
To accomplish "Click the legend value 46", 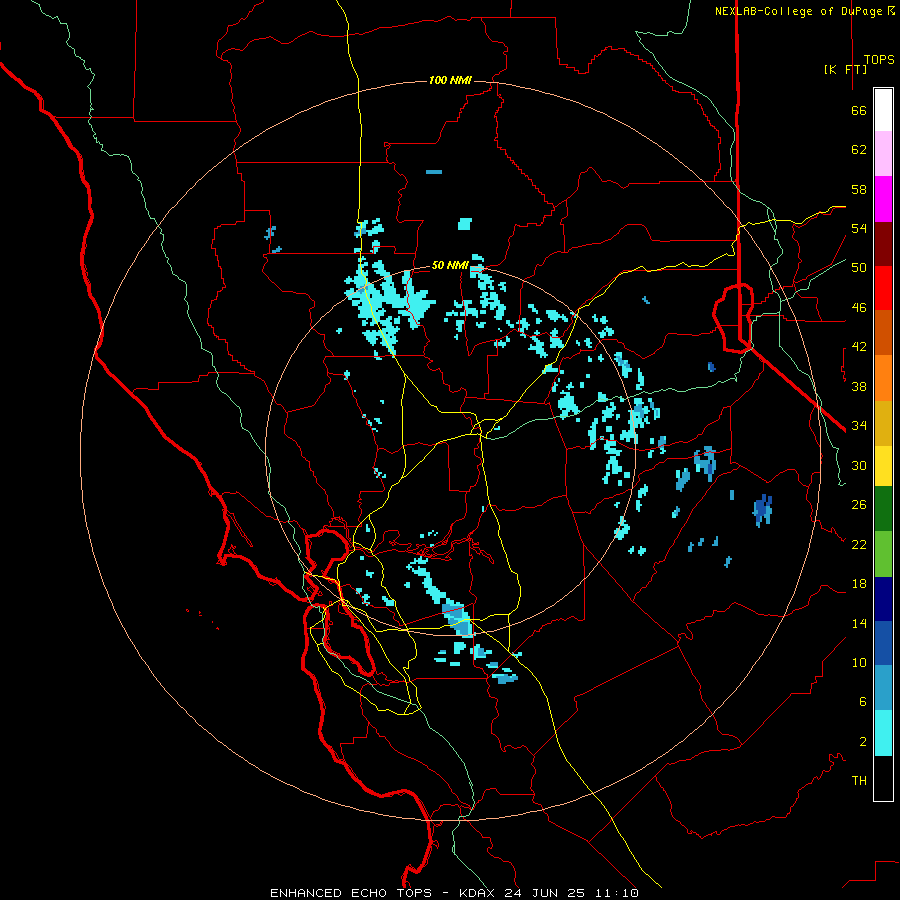I will [859, 307].
